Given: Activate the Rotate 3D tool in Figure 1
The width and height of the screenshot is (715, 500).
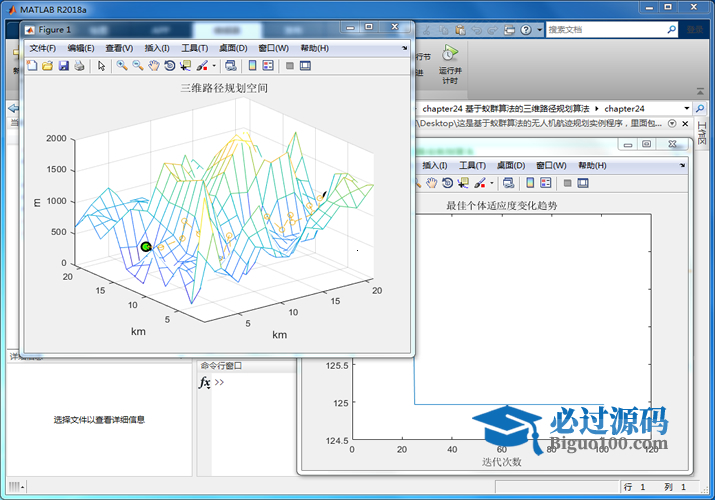Looking at the screenshot, I should pos(170,66).
